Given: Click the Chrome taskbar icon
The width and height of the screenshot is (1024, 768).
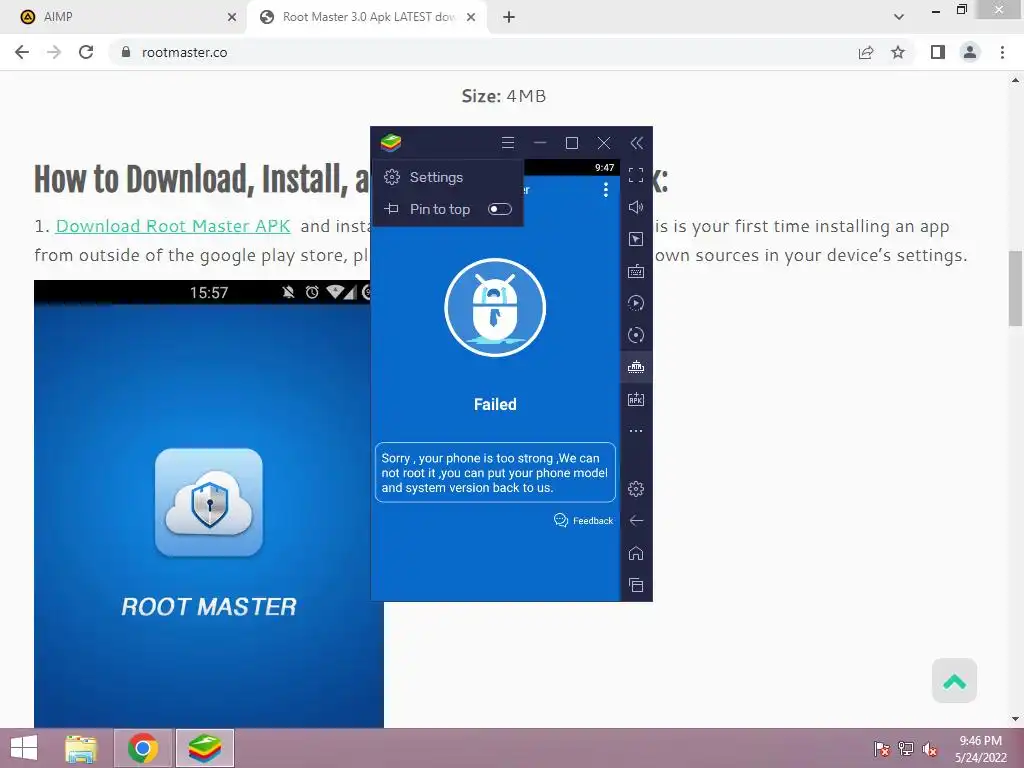Looking at the screenshot, I should pos(143,748).
